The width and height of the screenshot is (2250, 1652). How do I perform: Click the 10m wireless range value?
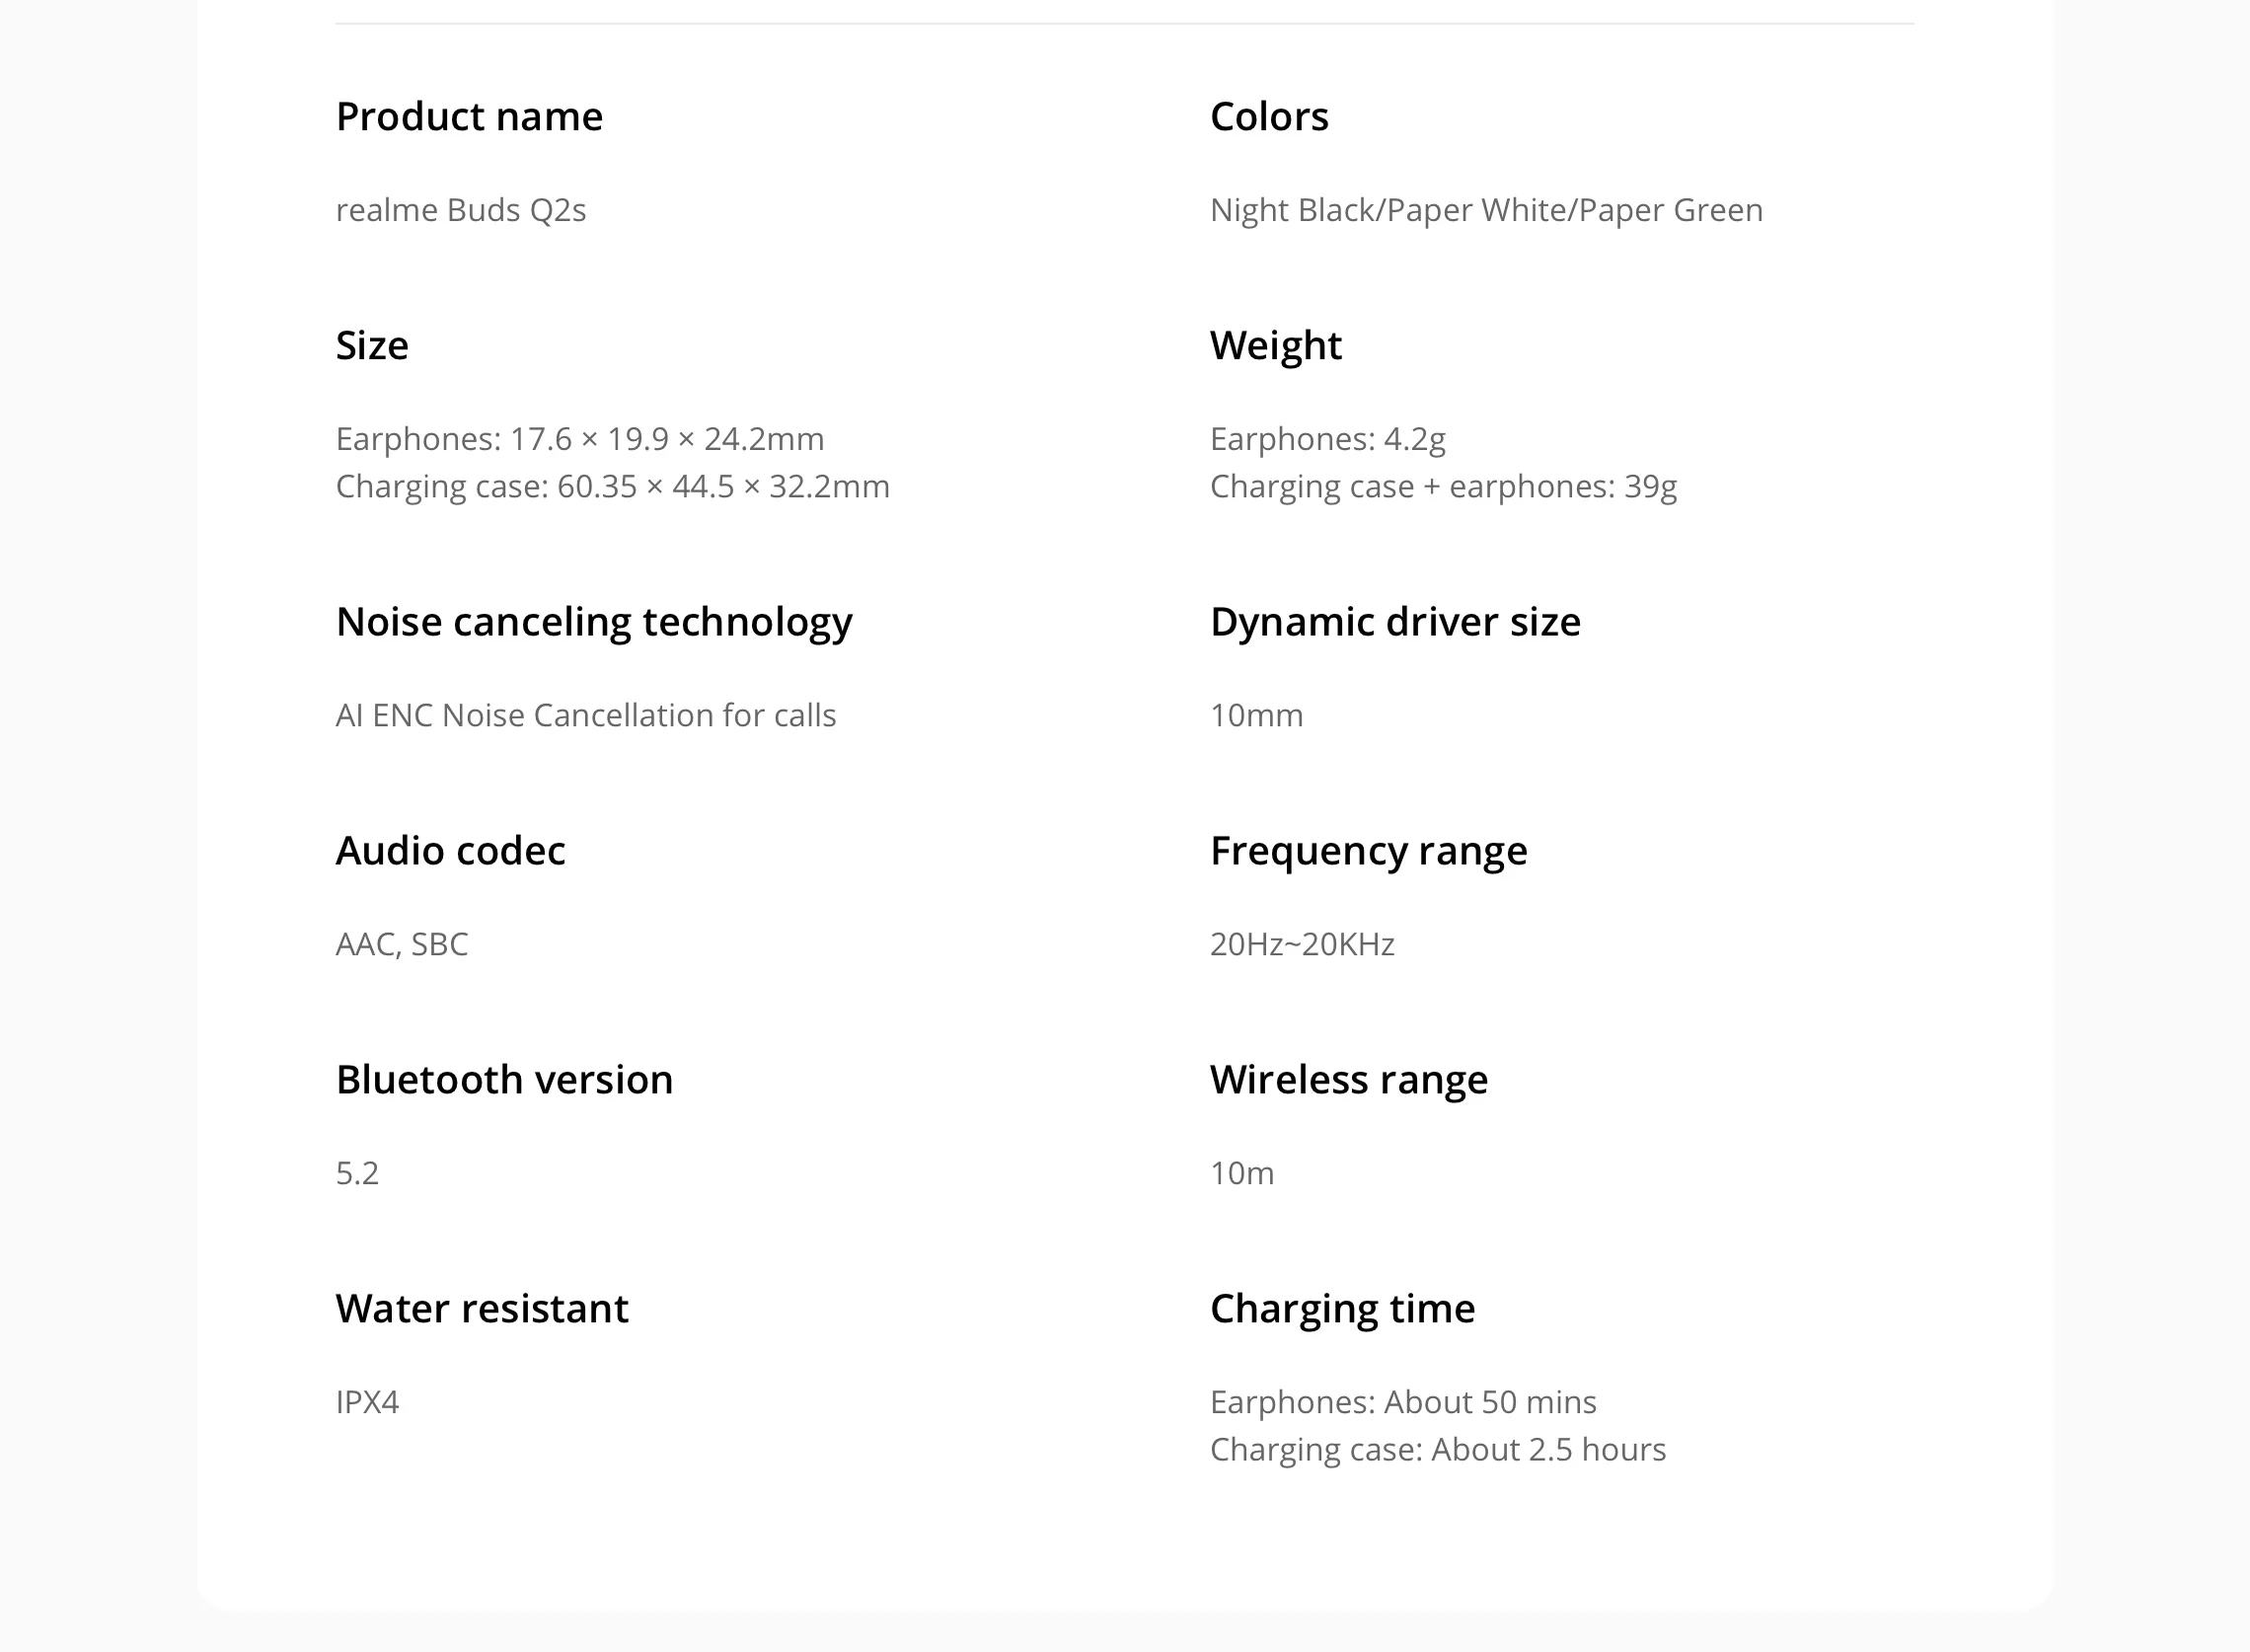pyautogui.click(x=1242, y=1173)
